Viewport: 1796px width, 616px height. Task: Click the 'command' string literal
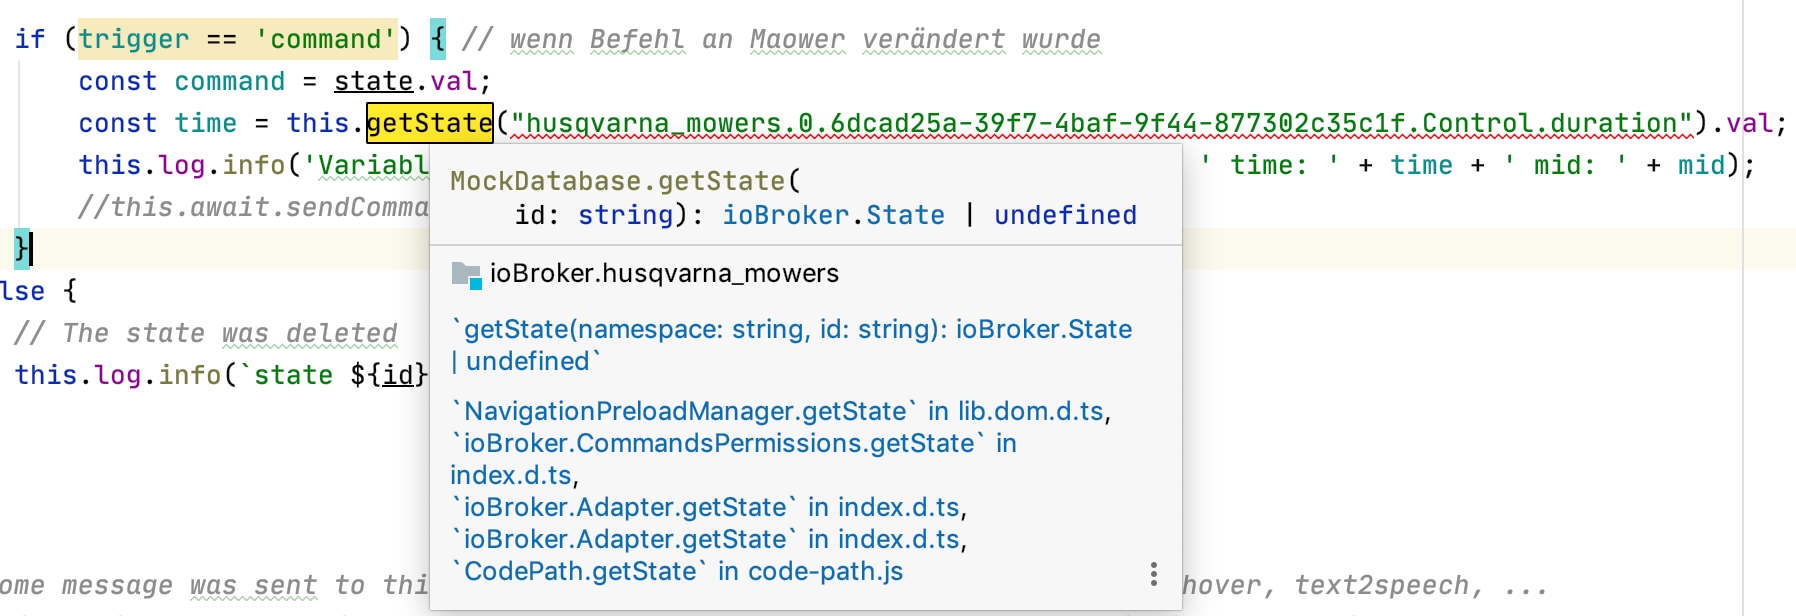coord(325,39)
